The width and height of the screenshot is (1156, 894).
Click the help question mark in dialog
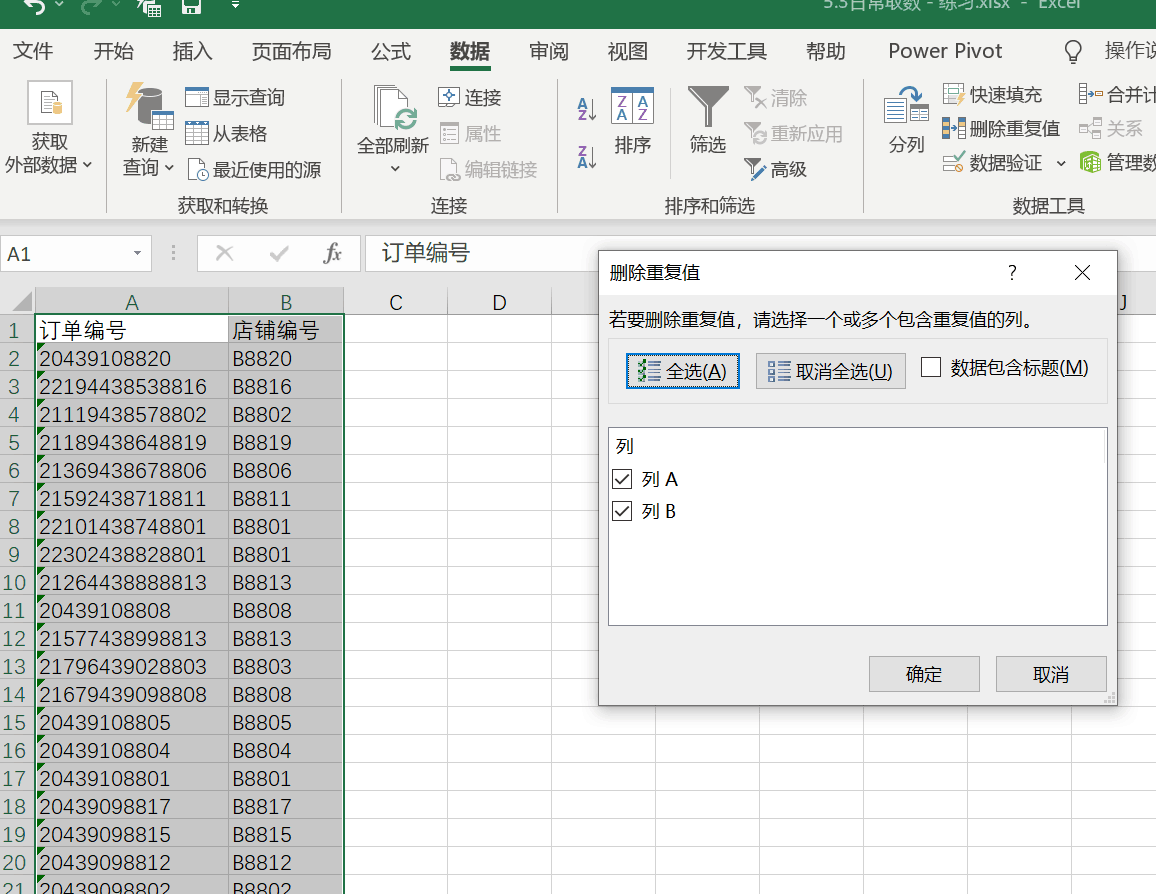[x=1012, y=273]
